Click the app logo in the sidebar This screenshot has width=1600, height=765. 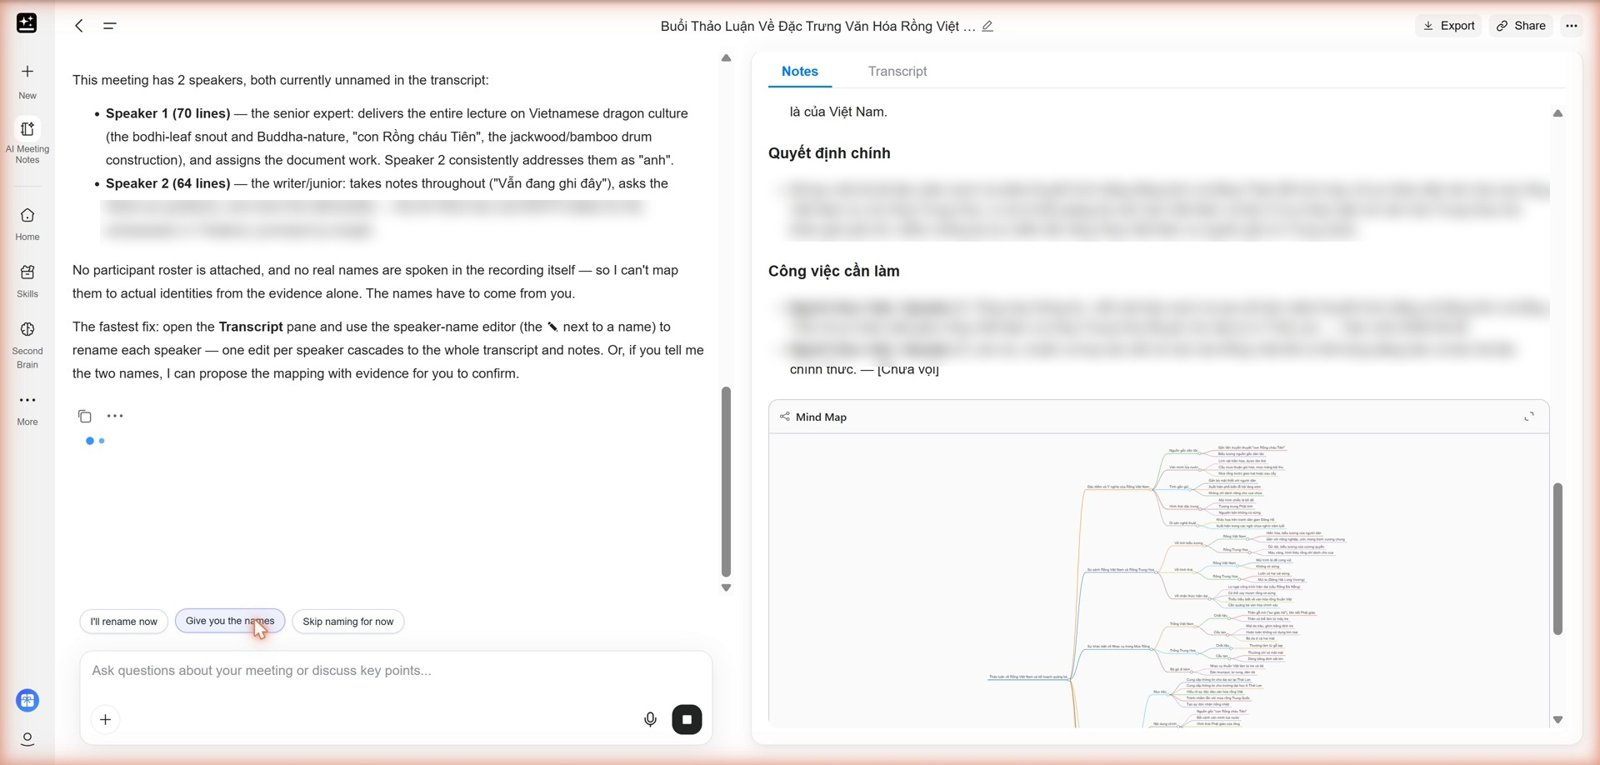tap(27, 23)
